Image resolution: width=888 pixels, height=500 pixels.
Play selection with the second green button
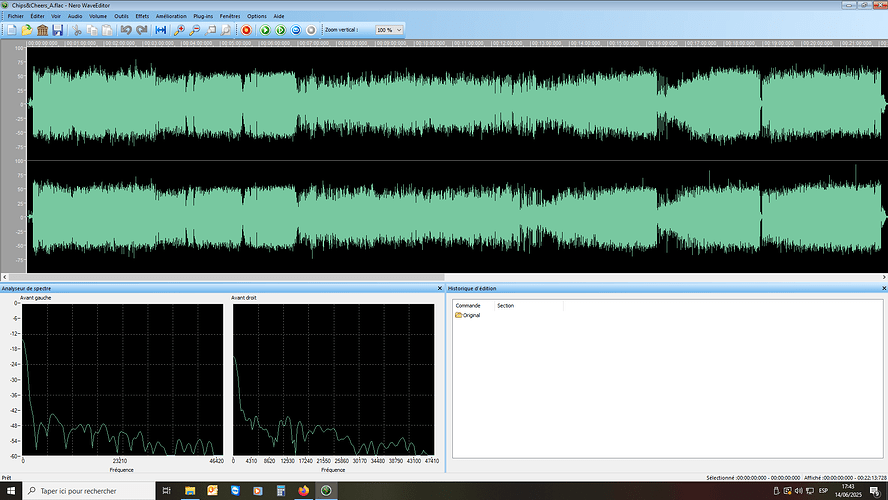point(280,30)
